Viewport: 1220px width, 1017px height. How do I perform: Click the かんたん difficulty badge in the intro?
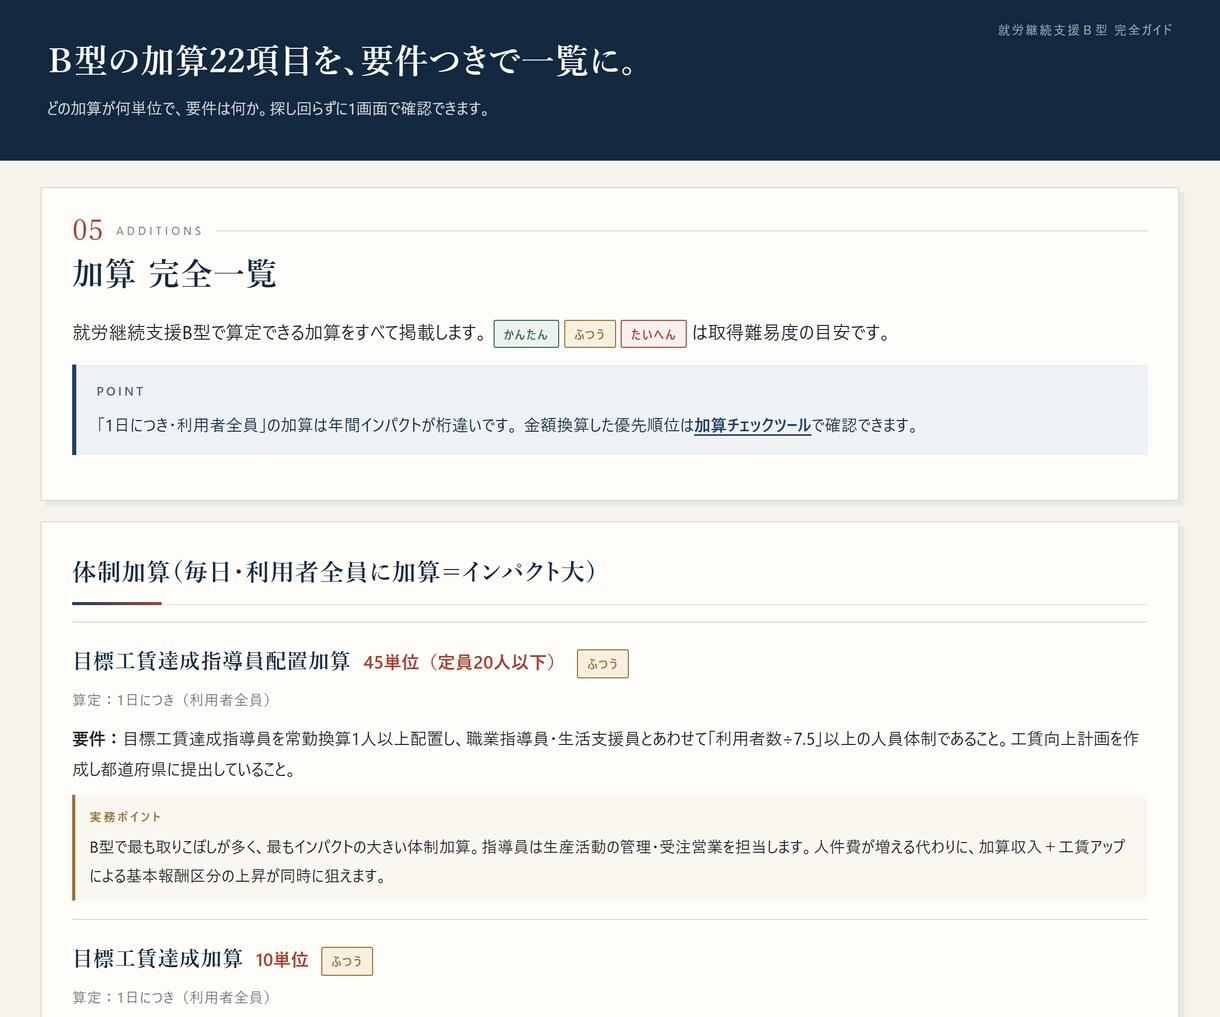526,334
